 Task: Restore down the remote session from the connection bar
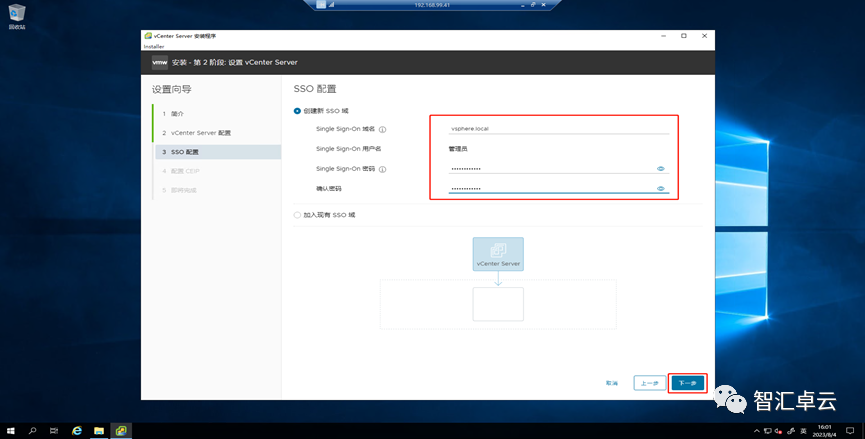[533, 5]
